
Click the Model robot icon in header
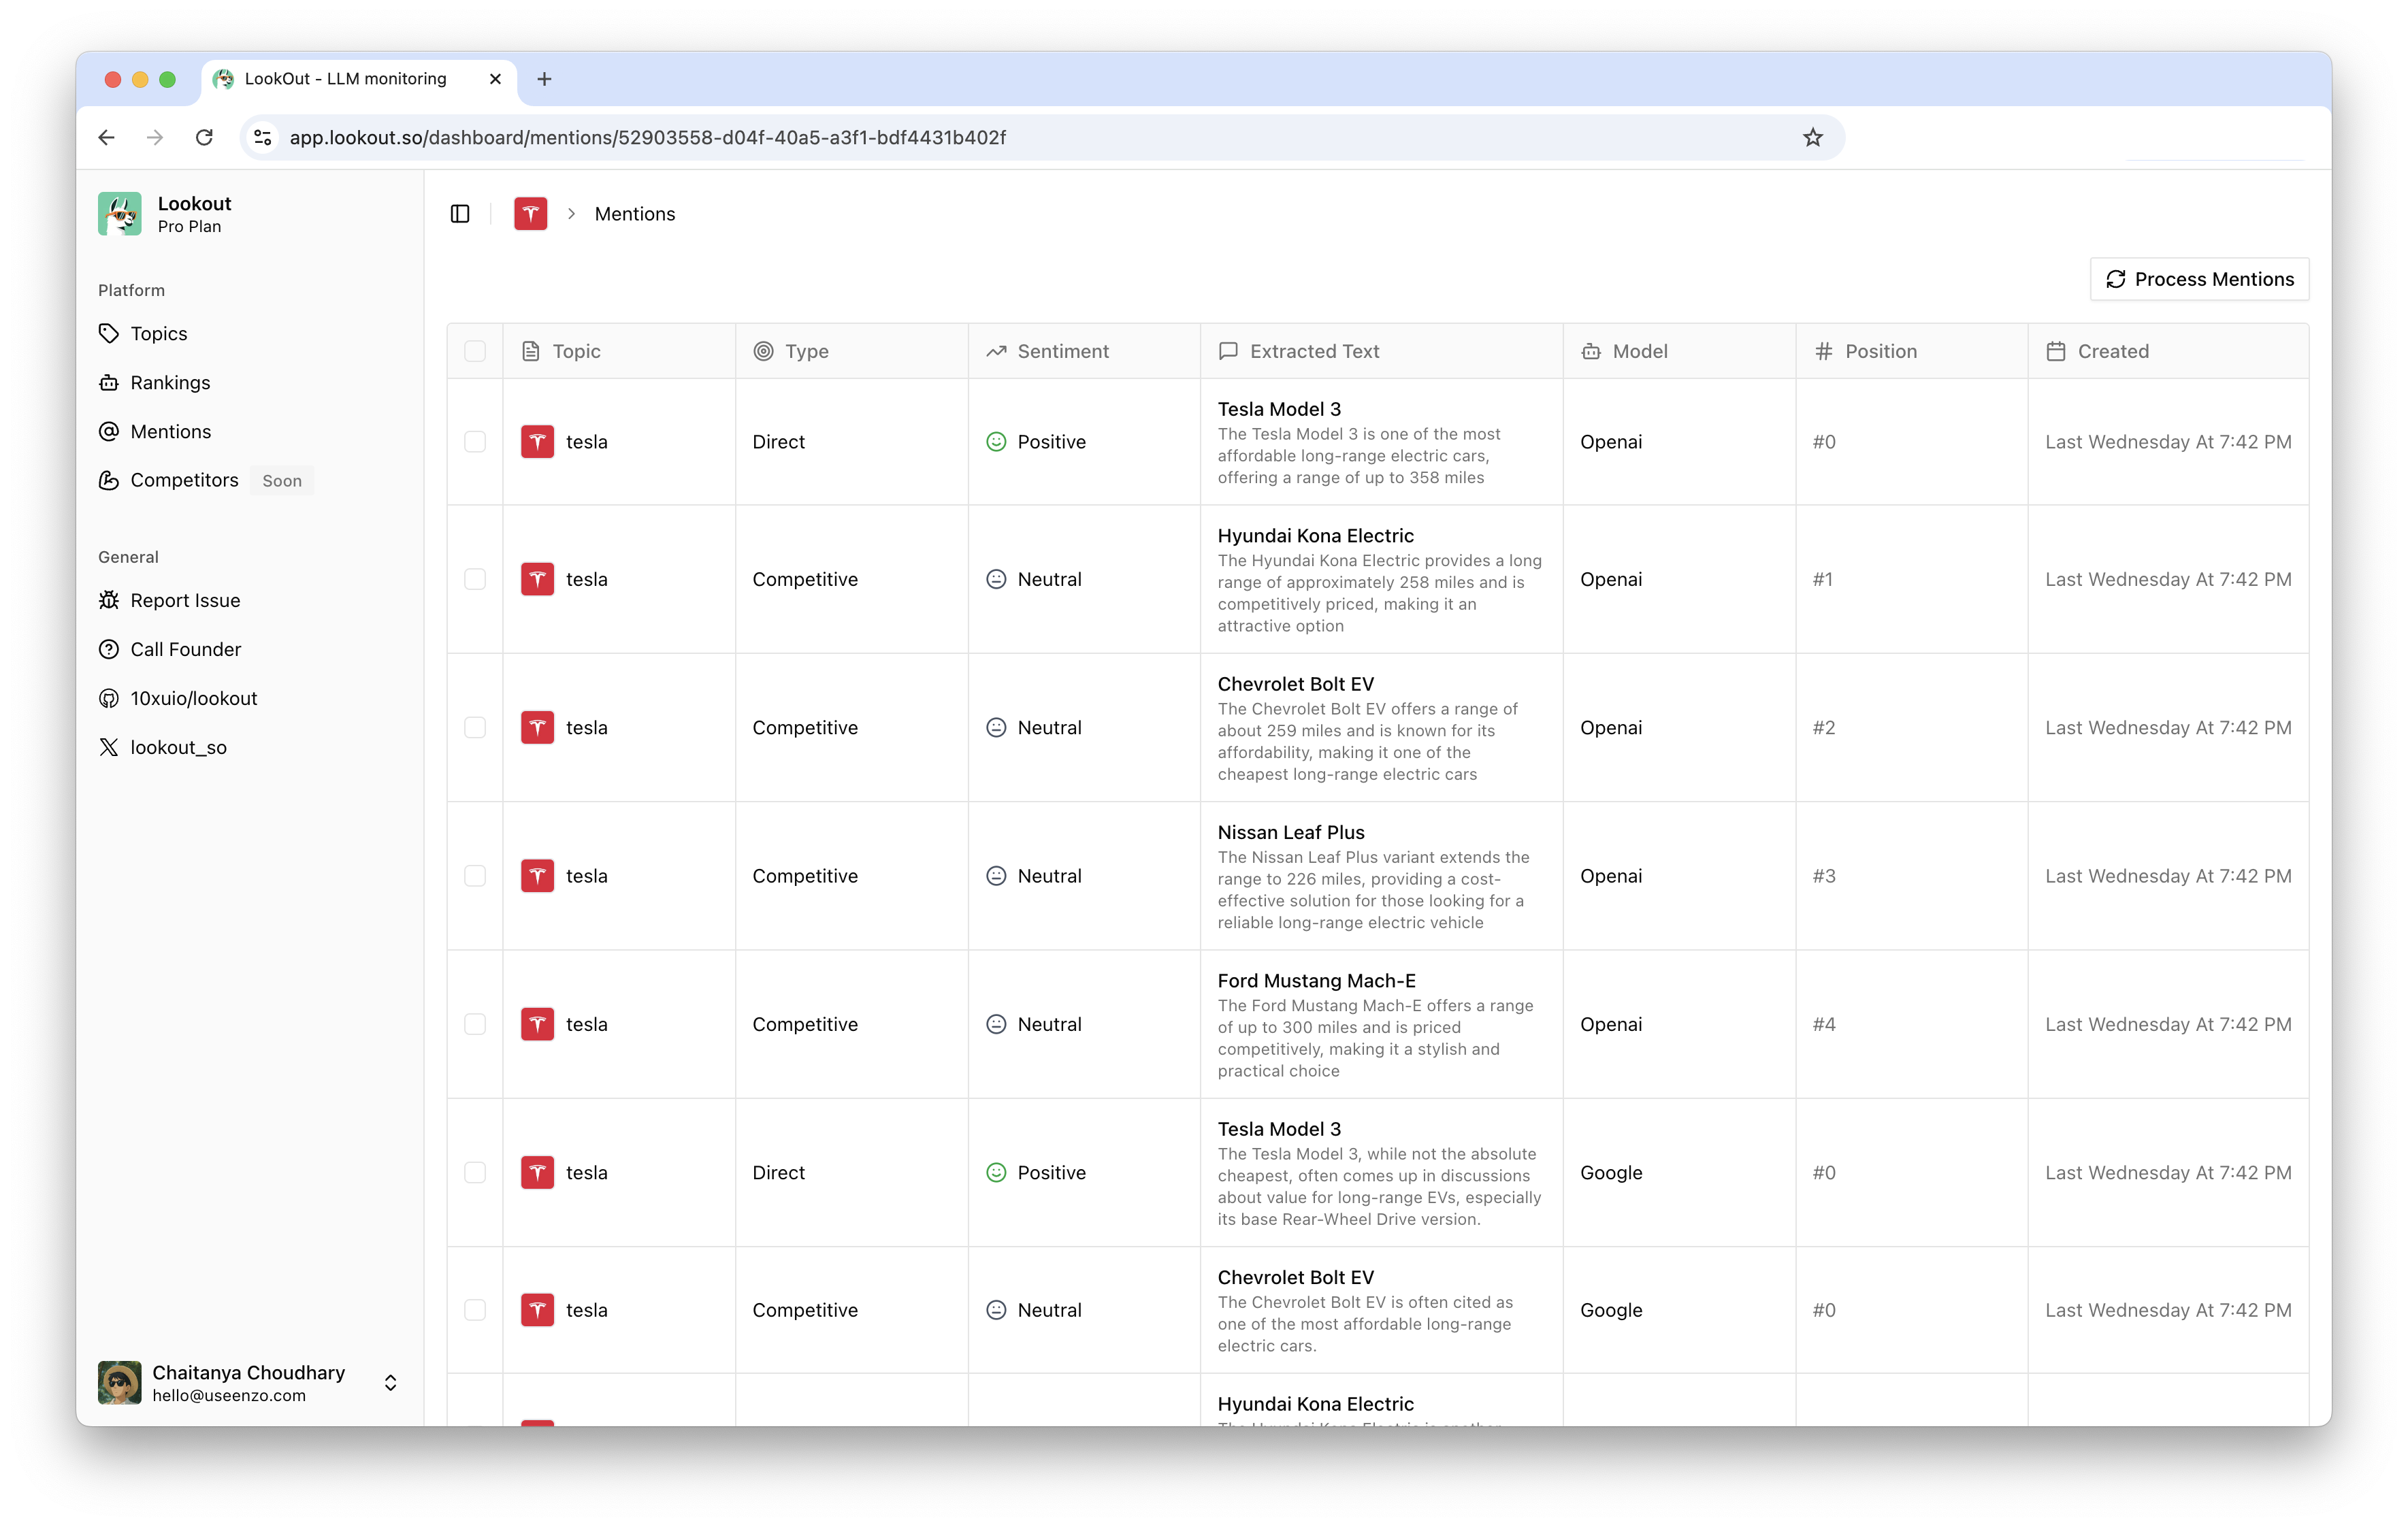click(1590, 352)
